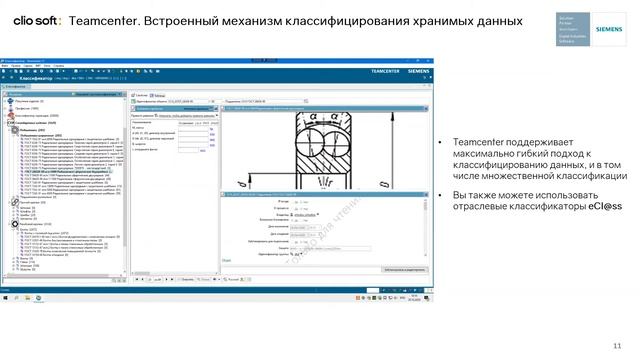The image size is (640, 360).
Task: Click the link to add search criteria
Action: (x=187, y=116)
